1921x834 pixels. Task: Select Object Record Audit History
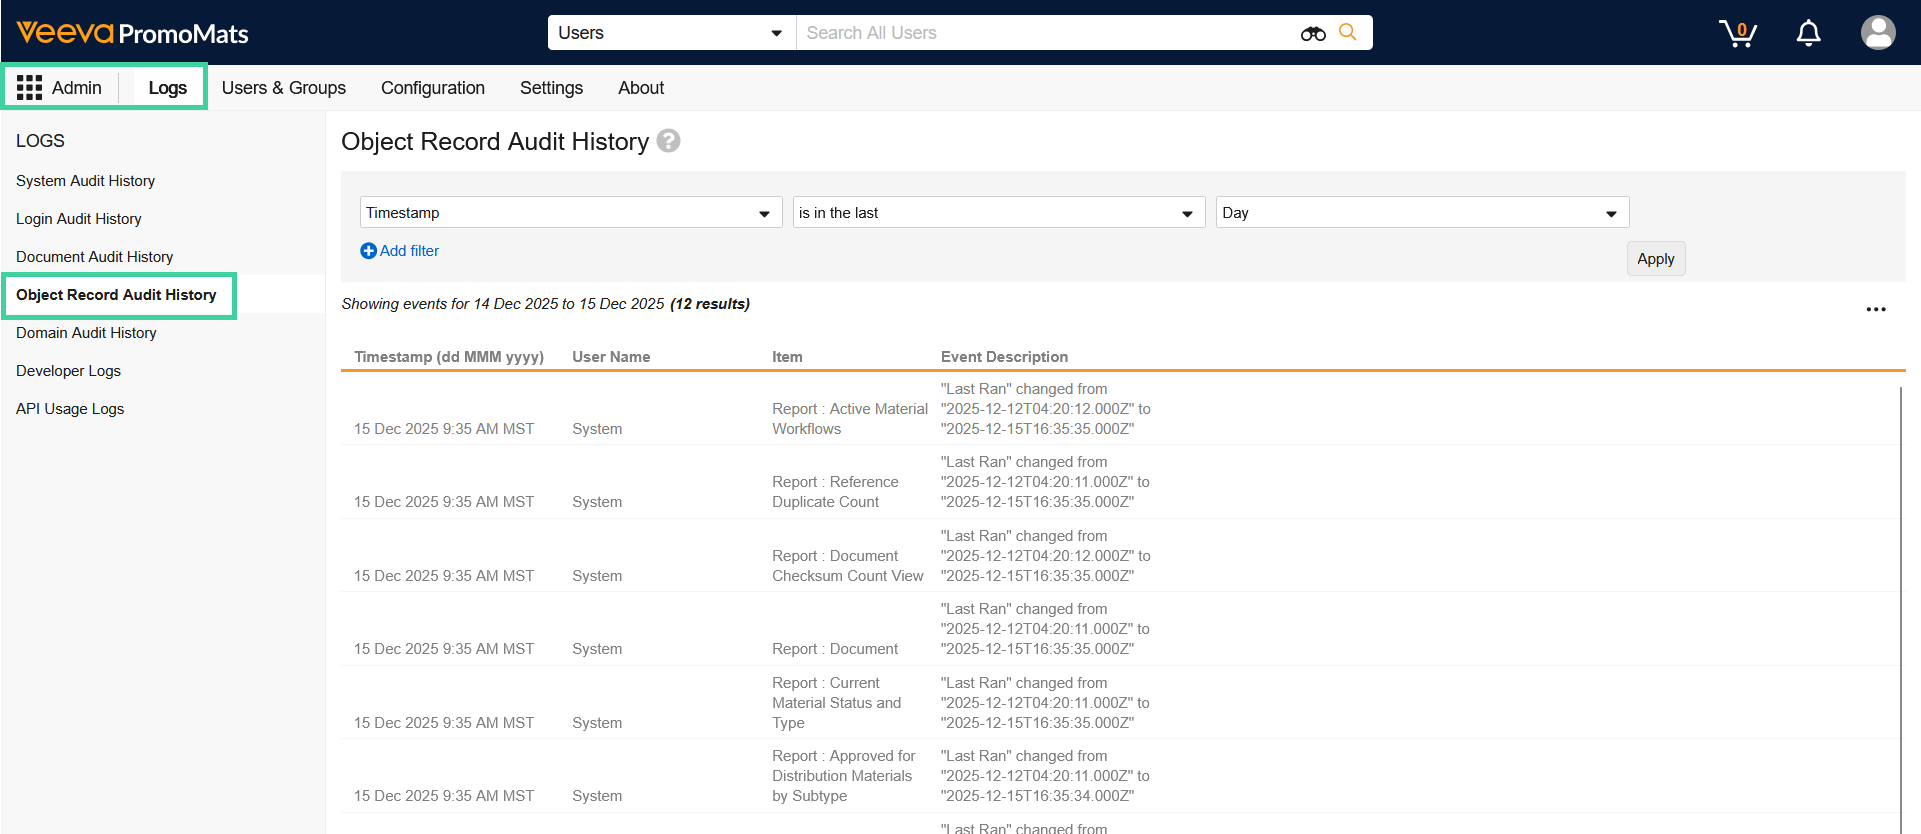click(116, 295)
